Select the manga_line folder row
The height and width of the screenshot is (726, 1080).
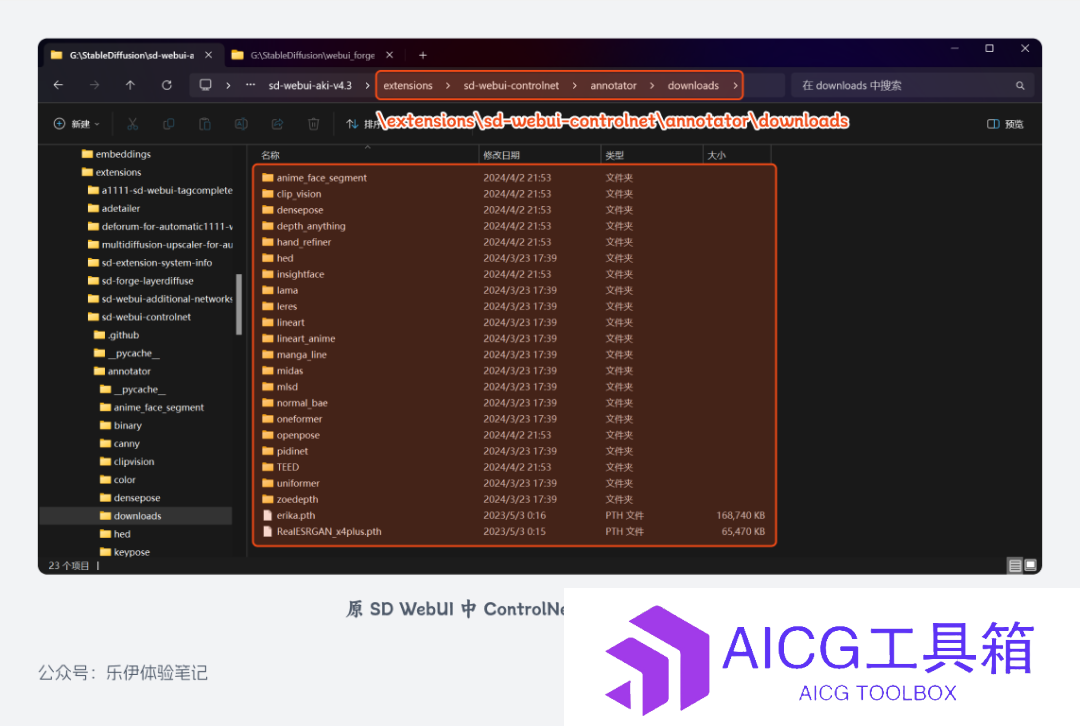coord(515,355)
